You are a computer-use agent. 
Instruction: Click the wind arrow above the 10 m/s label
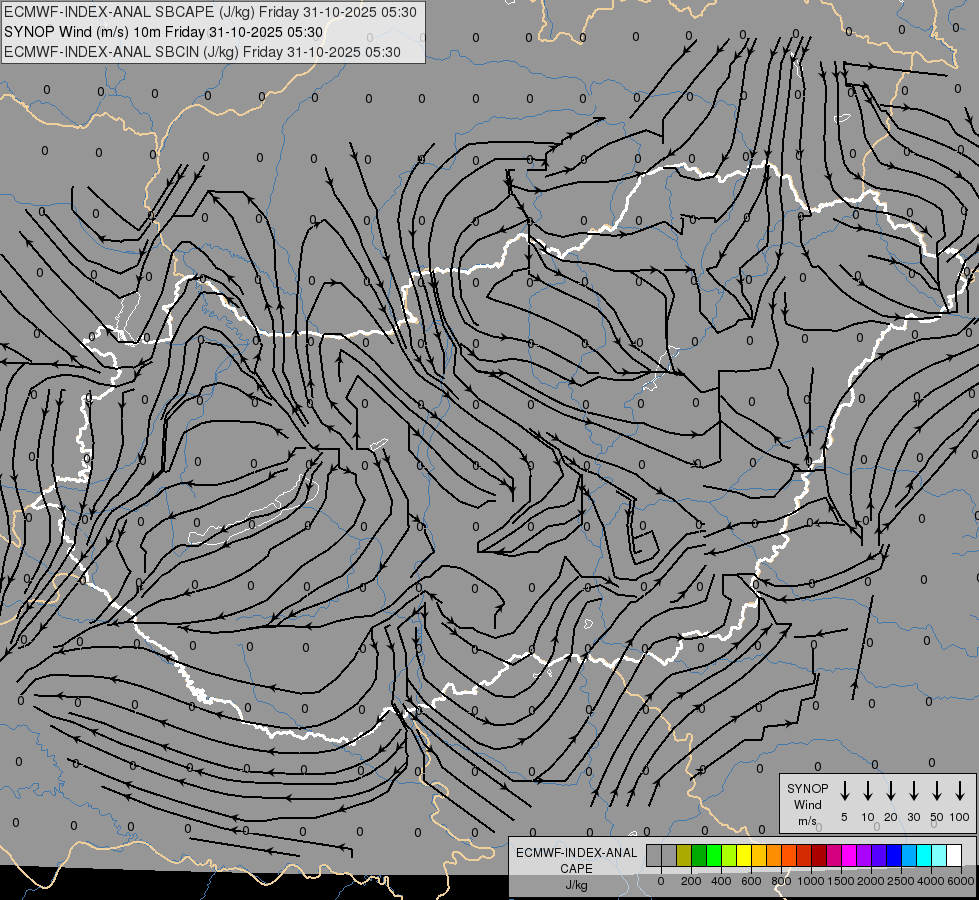867,790
